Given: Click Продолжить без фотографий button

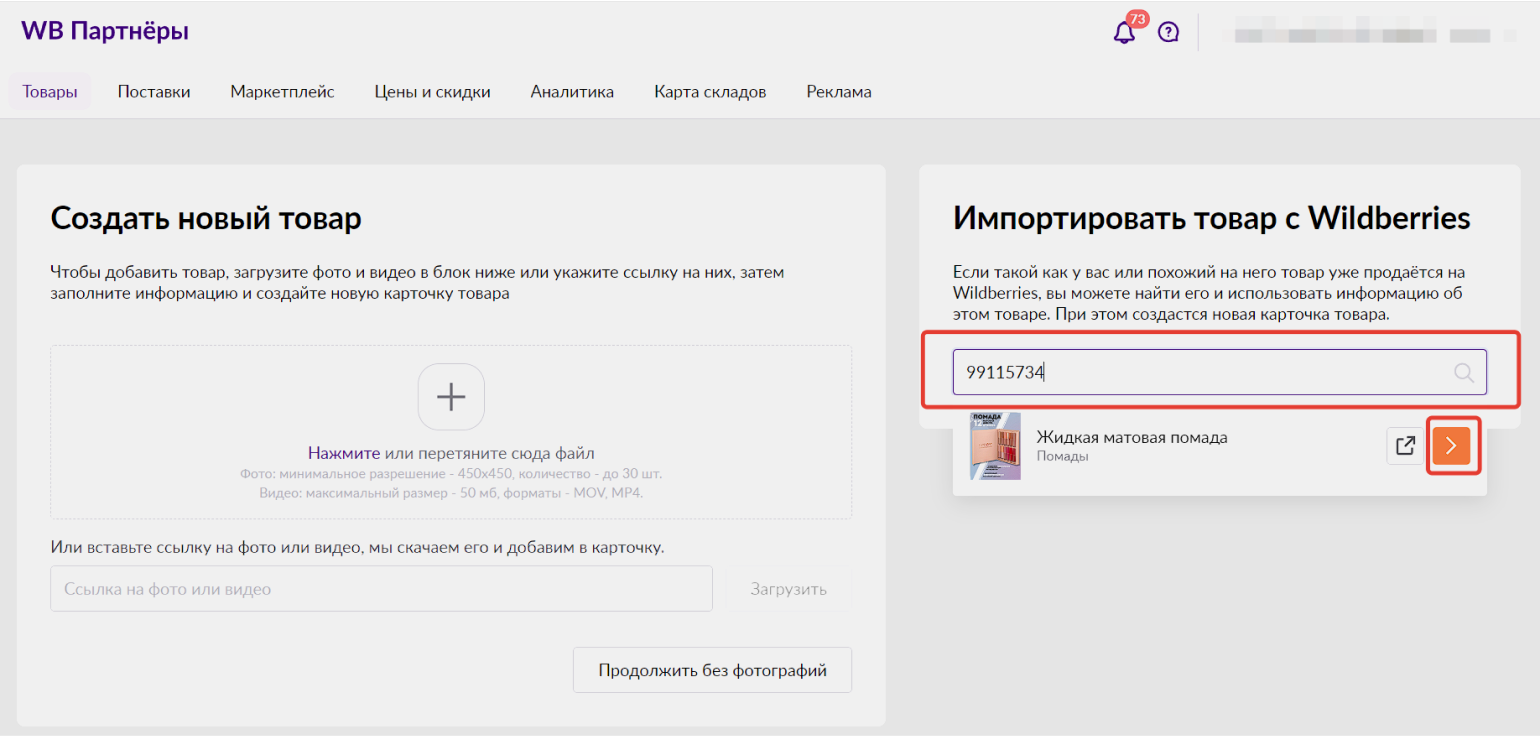Looking at the screenshot, I should [712, 670].
